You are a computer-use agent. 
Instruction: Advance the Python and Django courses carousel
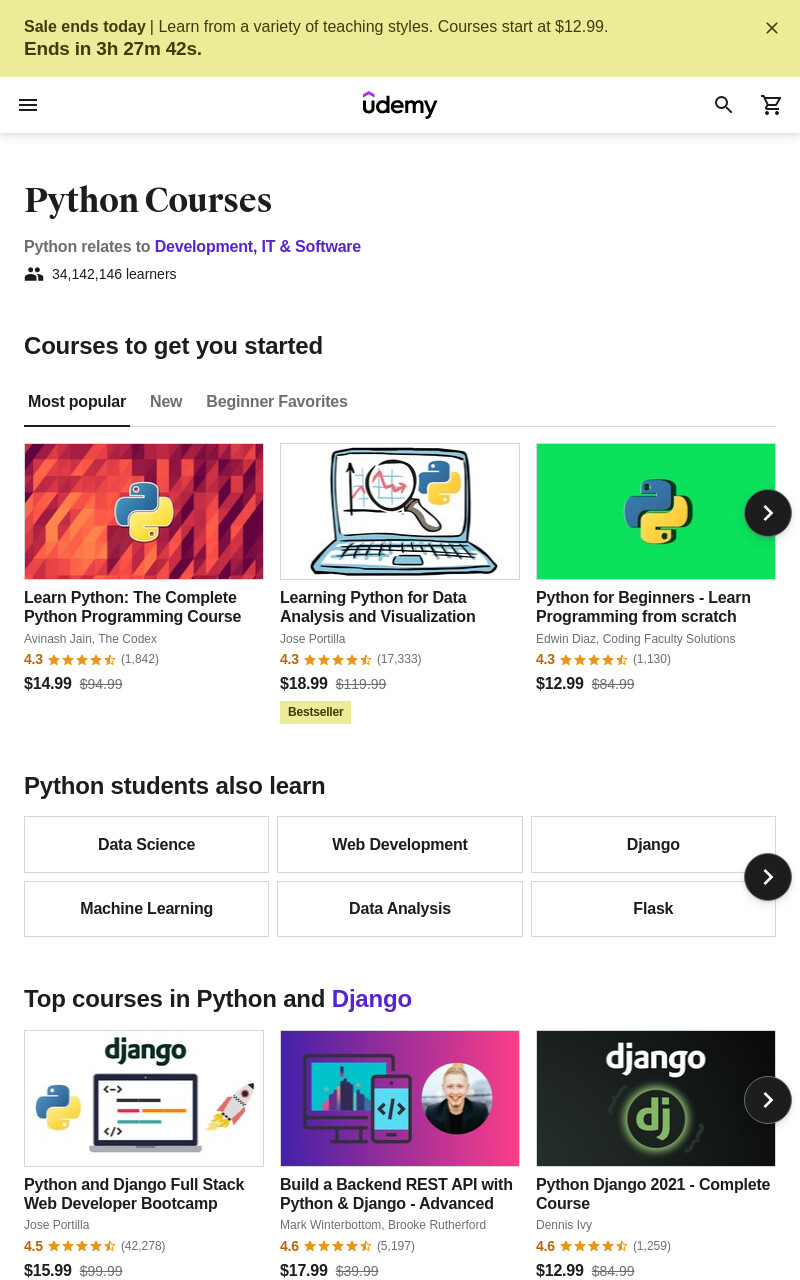(x=768, y=1100)
